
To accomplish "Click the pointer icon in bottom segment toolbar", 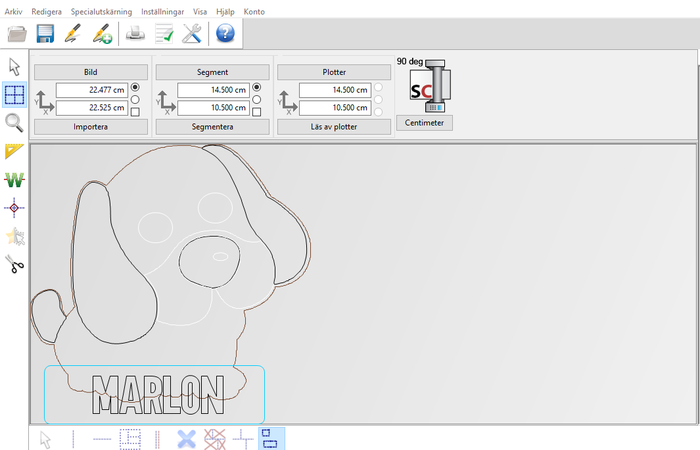I will 45,440.
